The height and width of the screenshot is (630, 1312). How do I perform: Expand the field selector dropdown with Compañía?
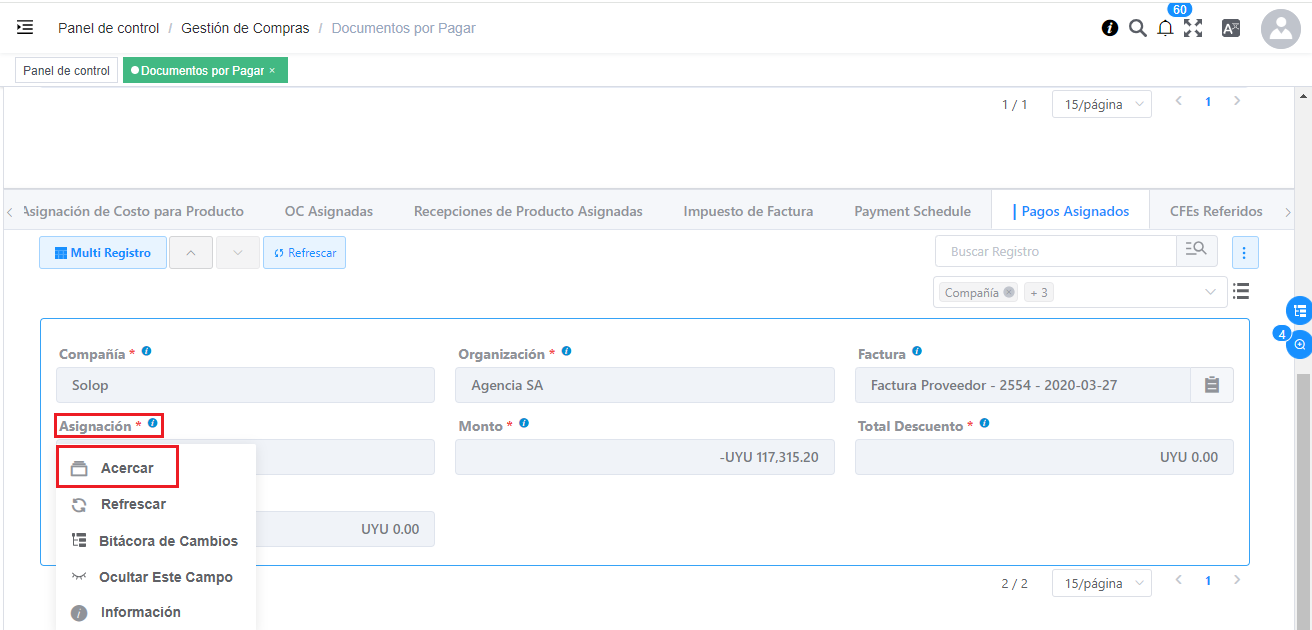pos(1210,293)
